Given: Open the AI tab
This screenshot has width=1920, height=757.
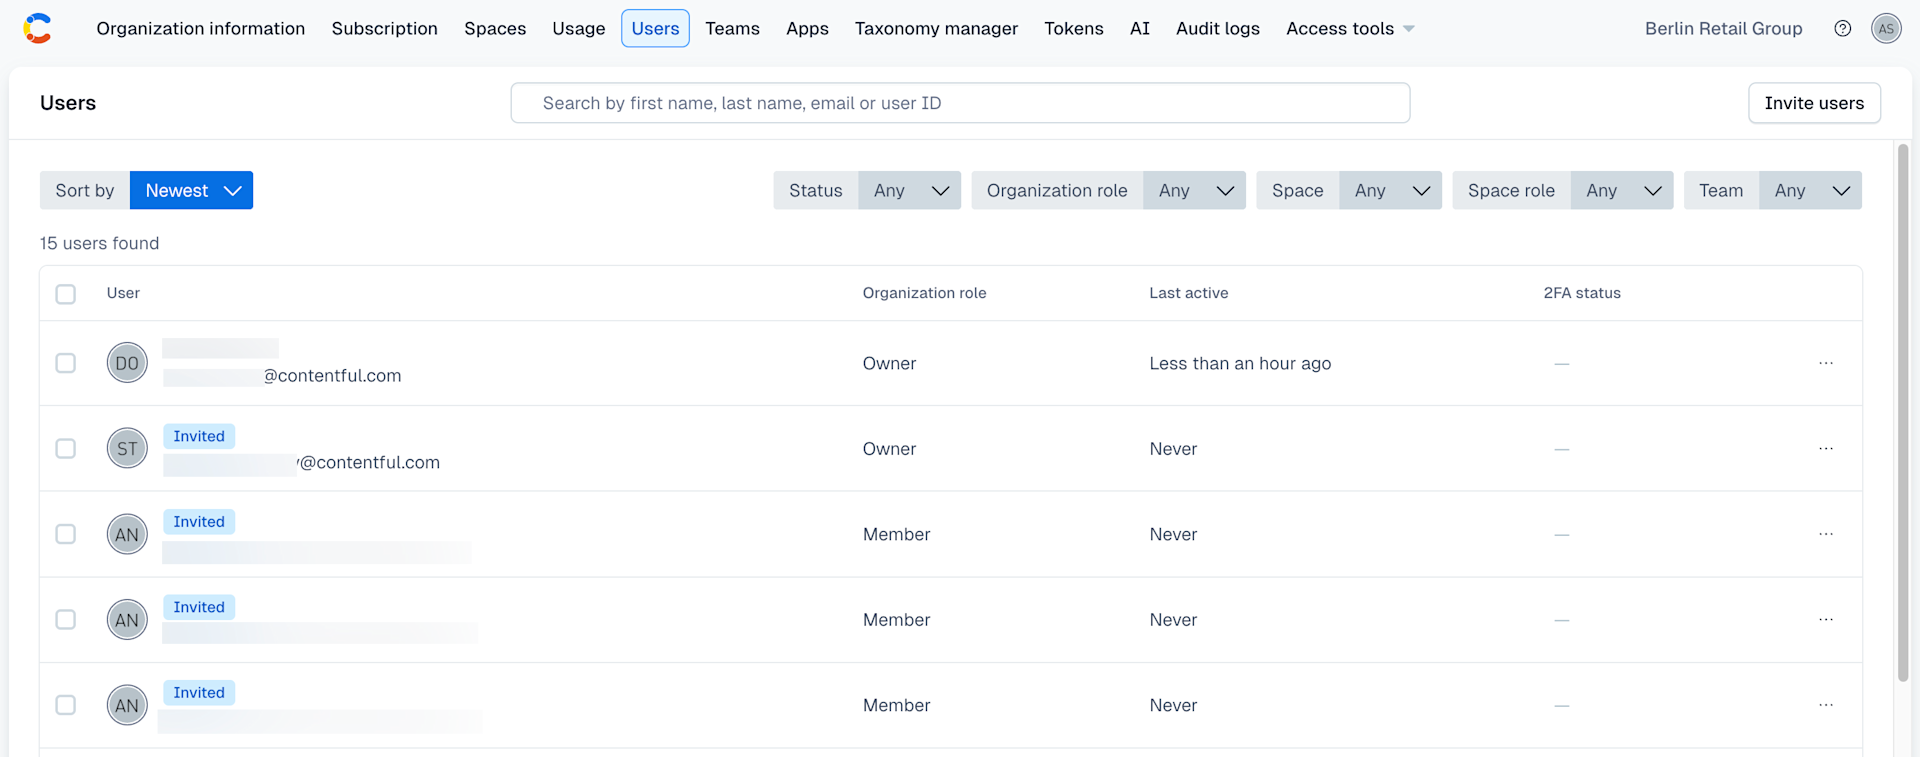Looking at the screenshot, I should [x=1140, y=28].
